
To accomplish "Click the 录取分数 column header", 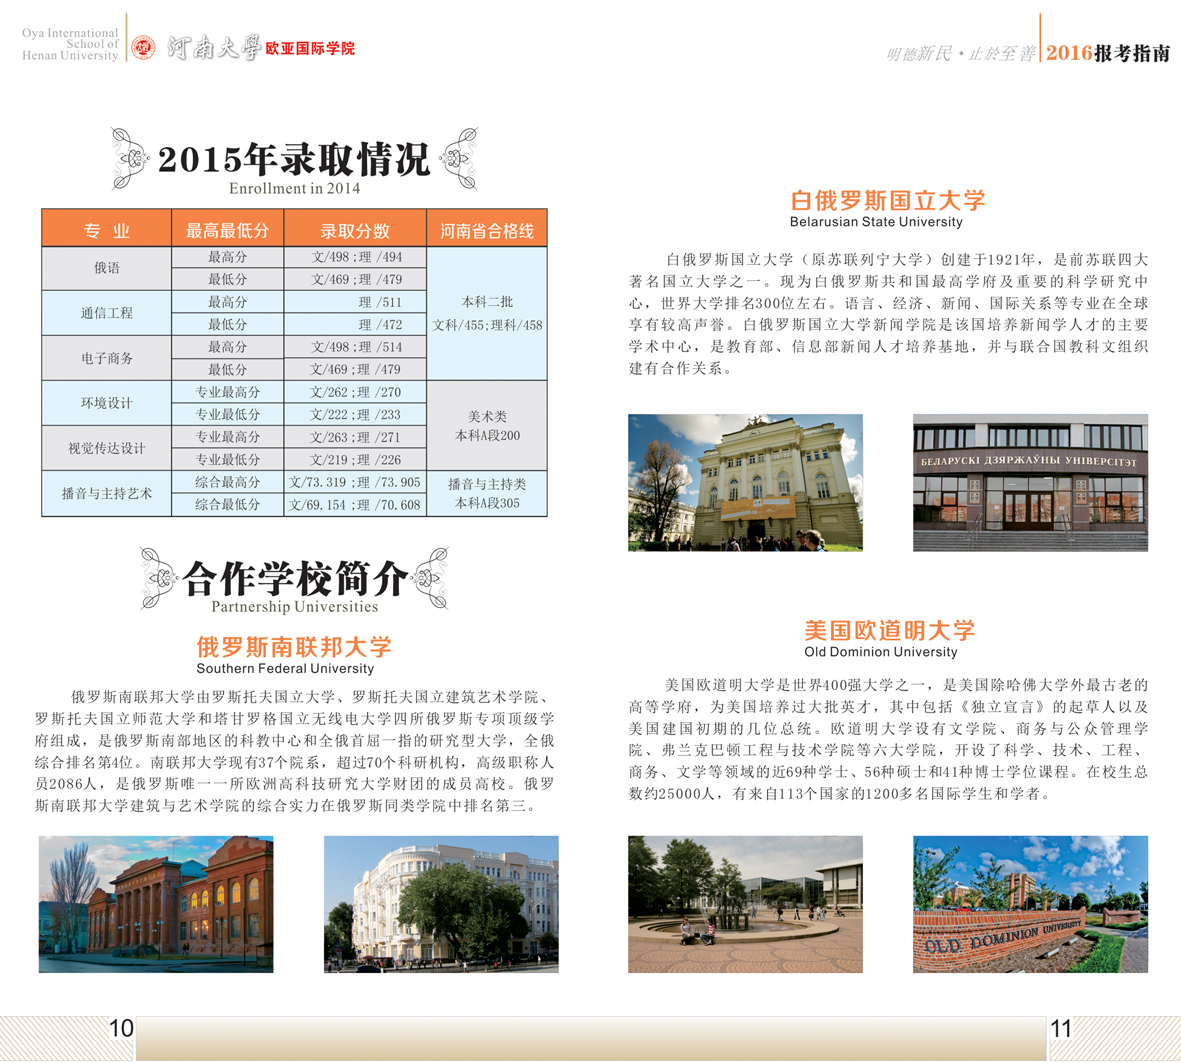I will coord(355,230).
